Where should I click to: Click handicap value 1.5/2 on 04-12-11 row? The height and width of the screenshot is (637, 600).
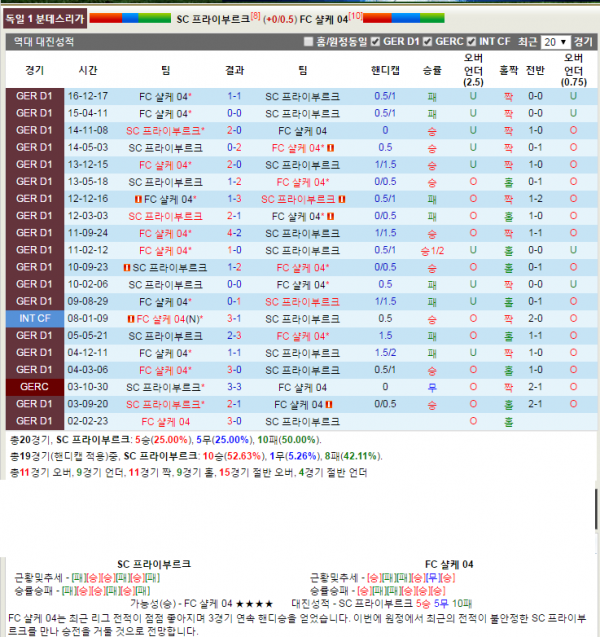(385, 353)
